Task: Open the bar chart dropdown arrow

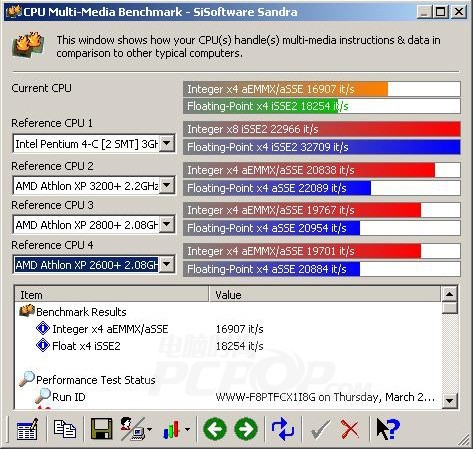Action: point(188,429)
